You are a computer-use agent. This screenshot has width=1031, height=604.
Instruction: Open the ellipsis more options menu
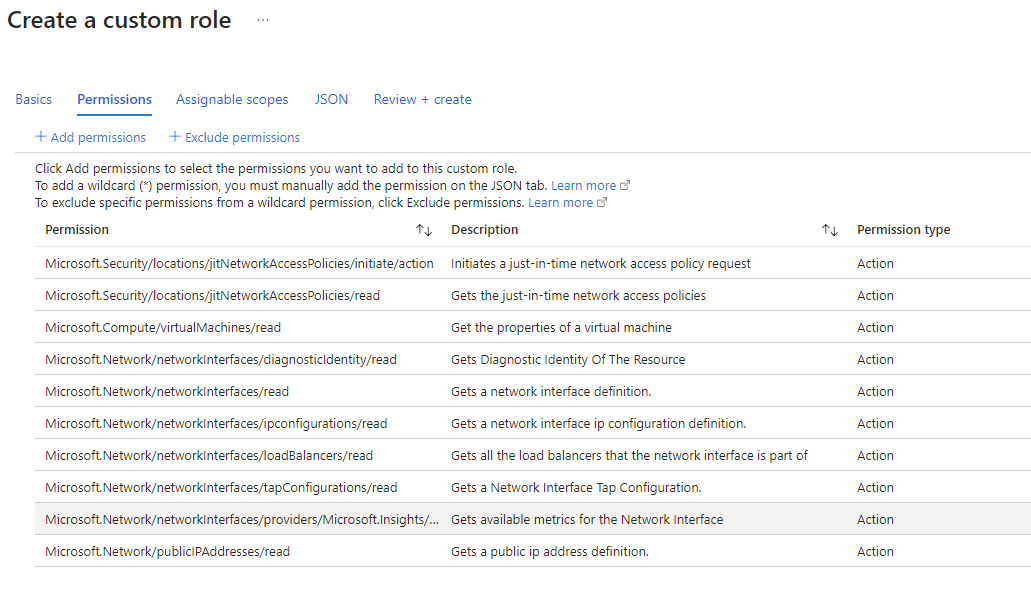[x=263, y=20]
